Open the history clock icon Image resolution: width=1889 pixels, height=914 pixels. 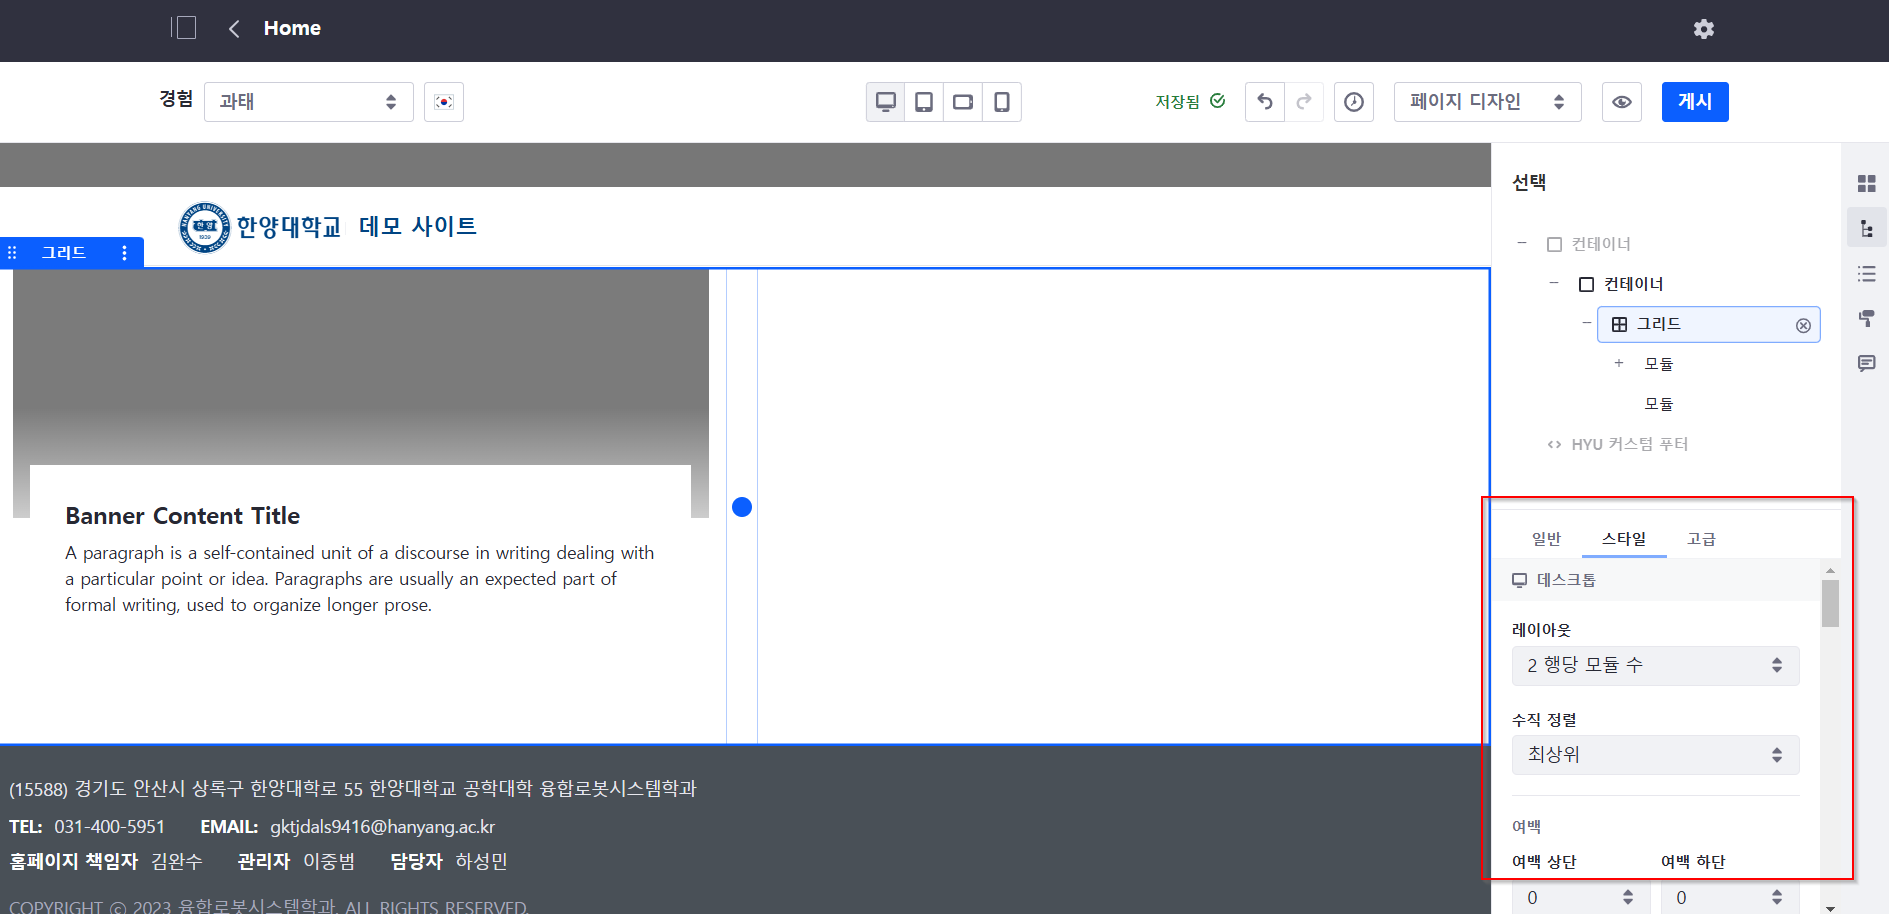point(1353,102)
